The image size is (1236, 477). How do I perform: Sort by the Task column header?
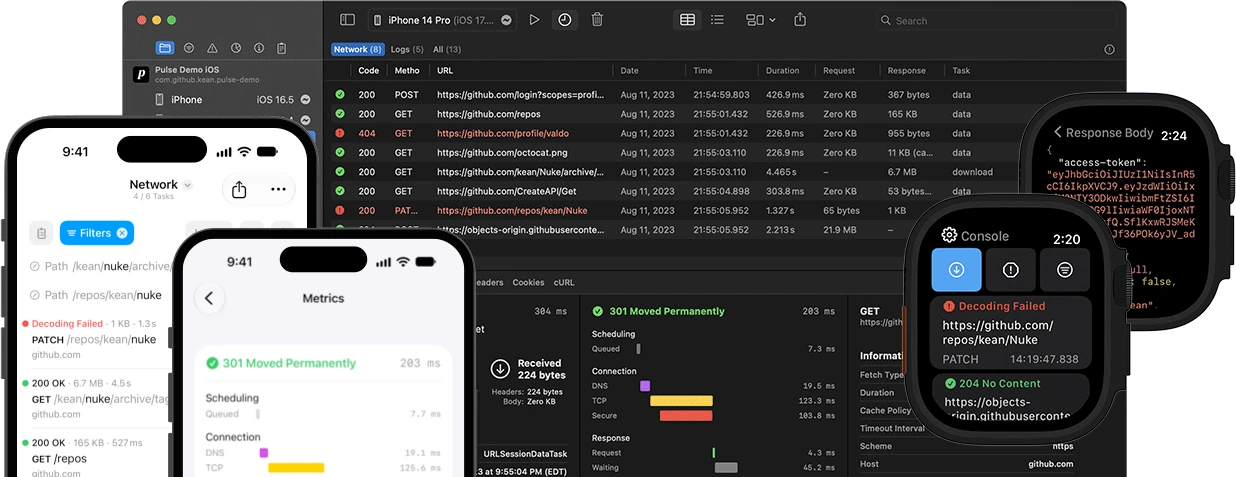[961, 71]
